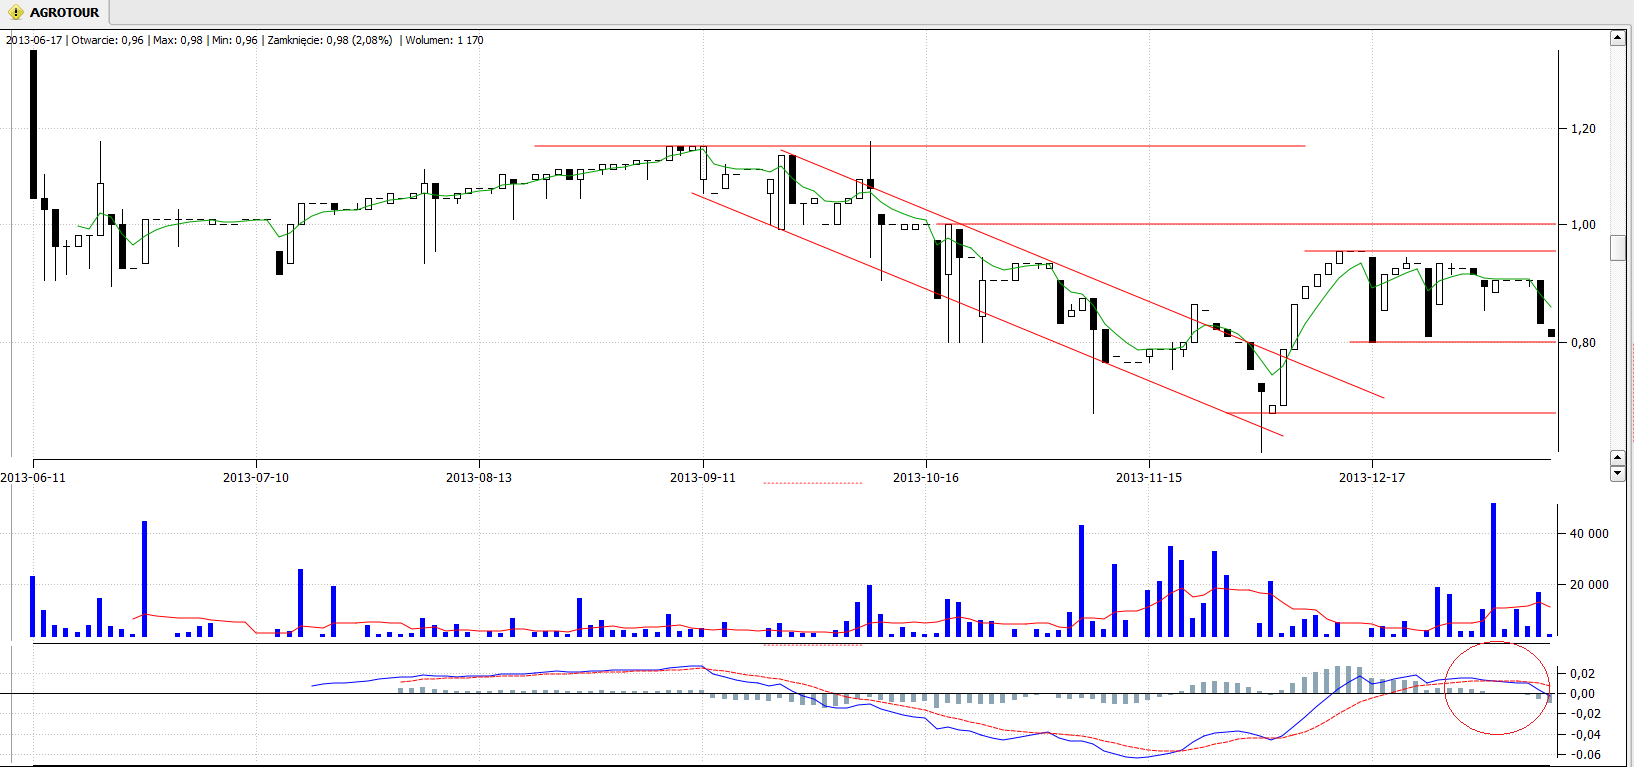Click the yellow warning icon beside AGROTOUR
Viewport: 1634px width, 767px height.
15,13
